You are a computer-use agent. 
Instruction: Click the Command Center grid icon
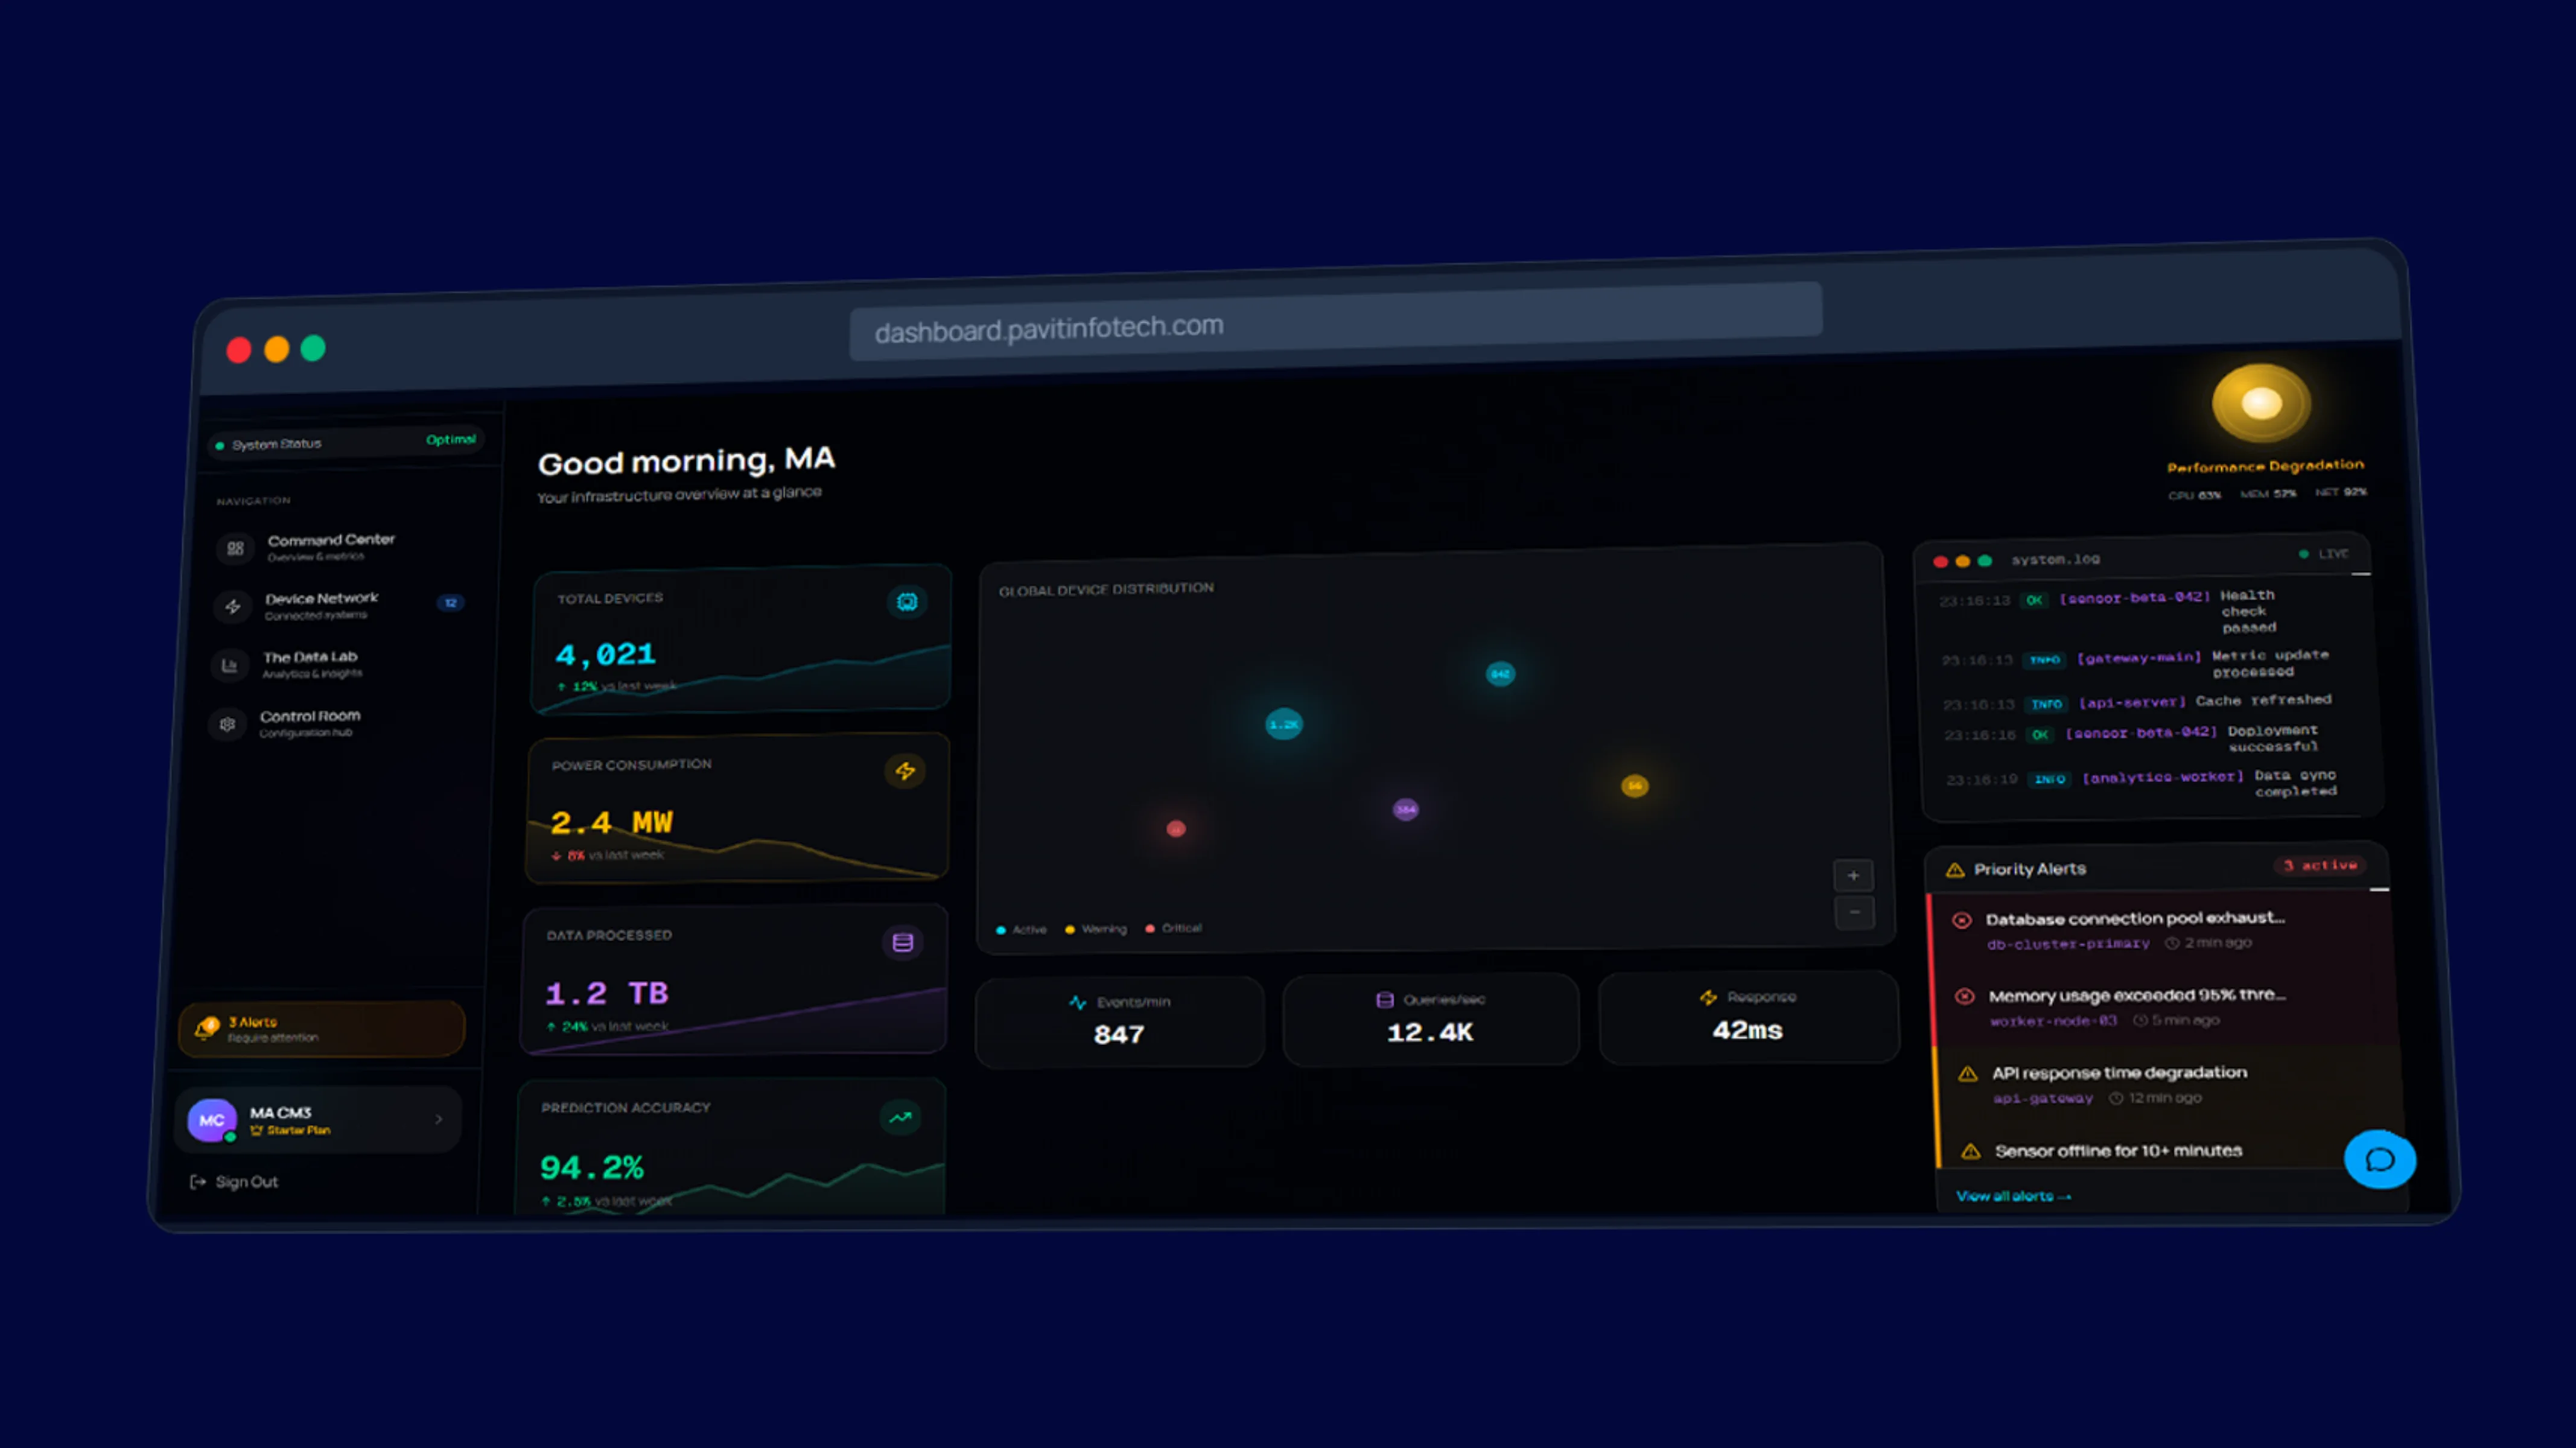235,548
